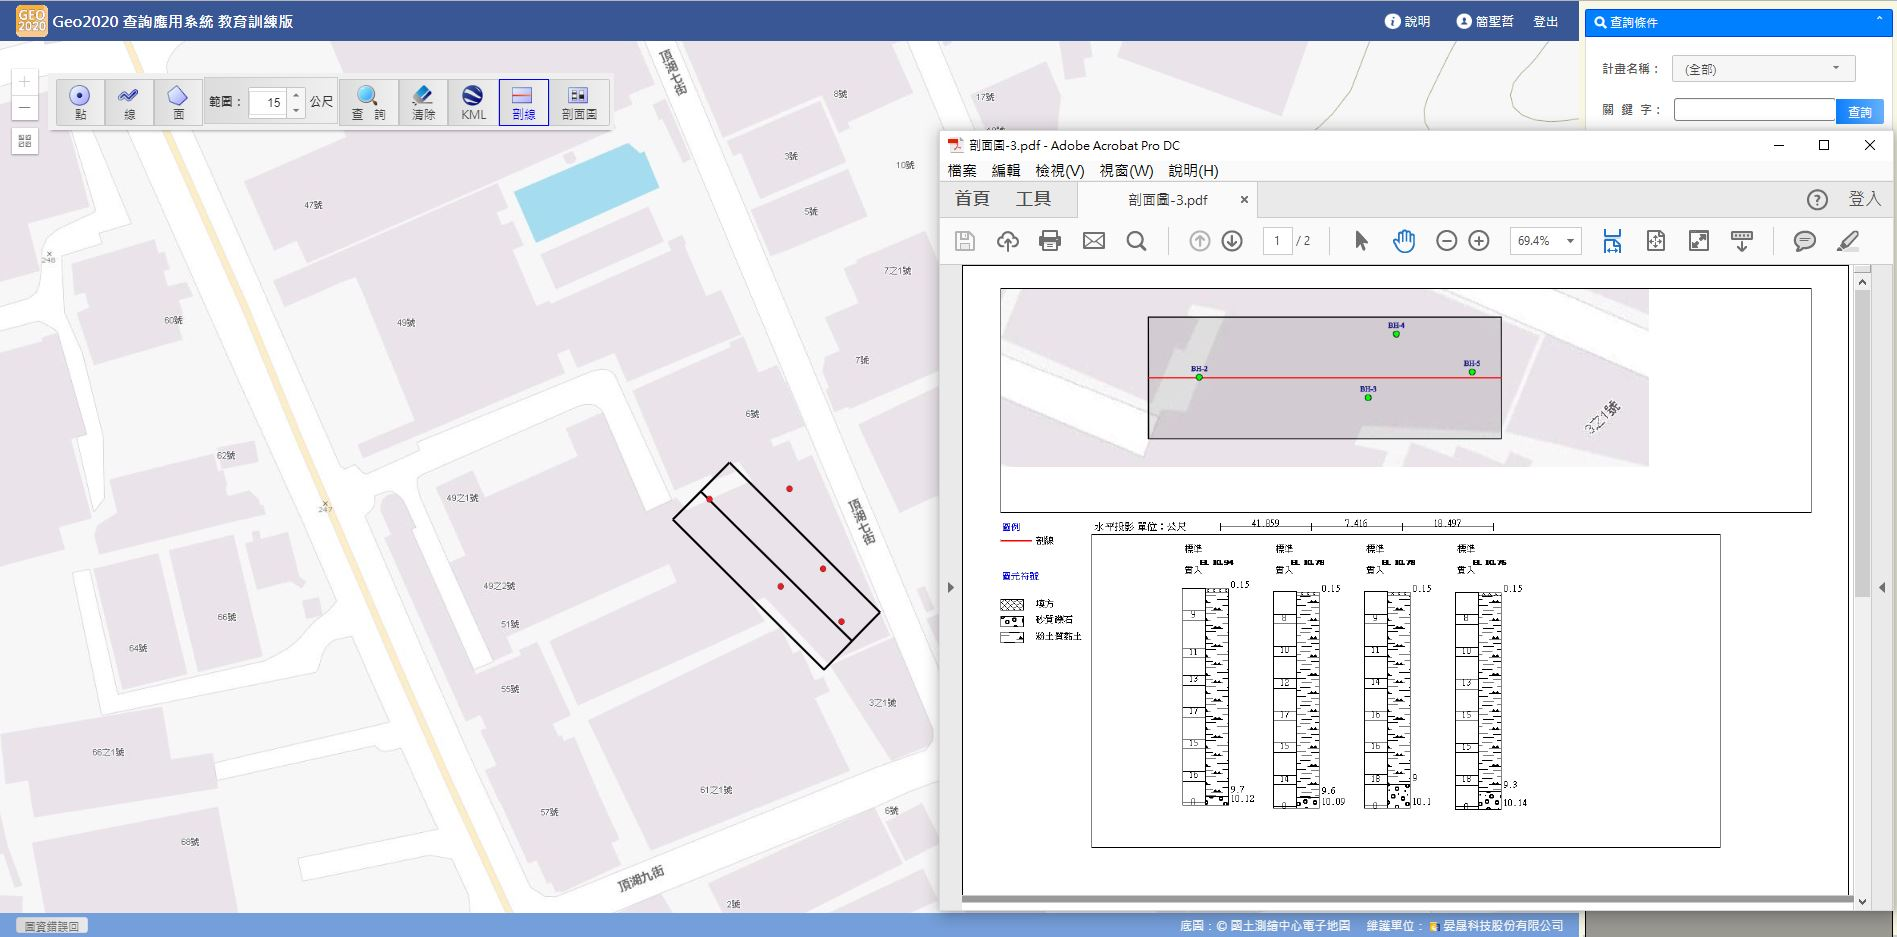Zoom out the PDF with minus icon
The height and width of the screenshot is (937, 1897).
click(1446, 241)
